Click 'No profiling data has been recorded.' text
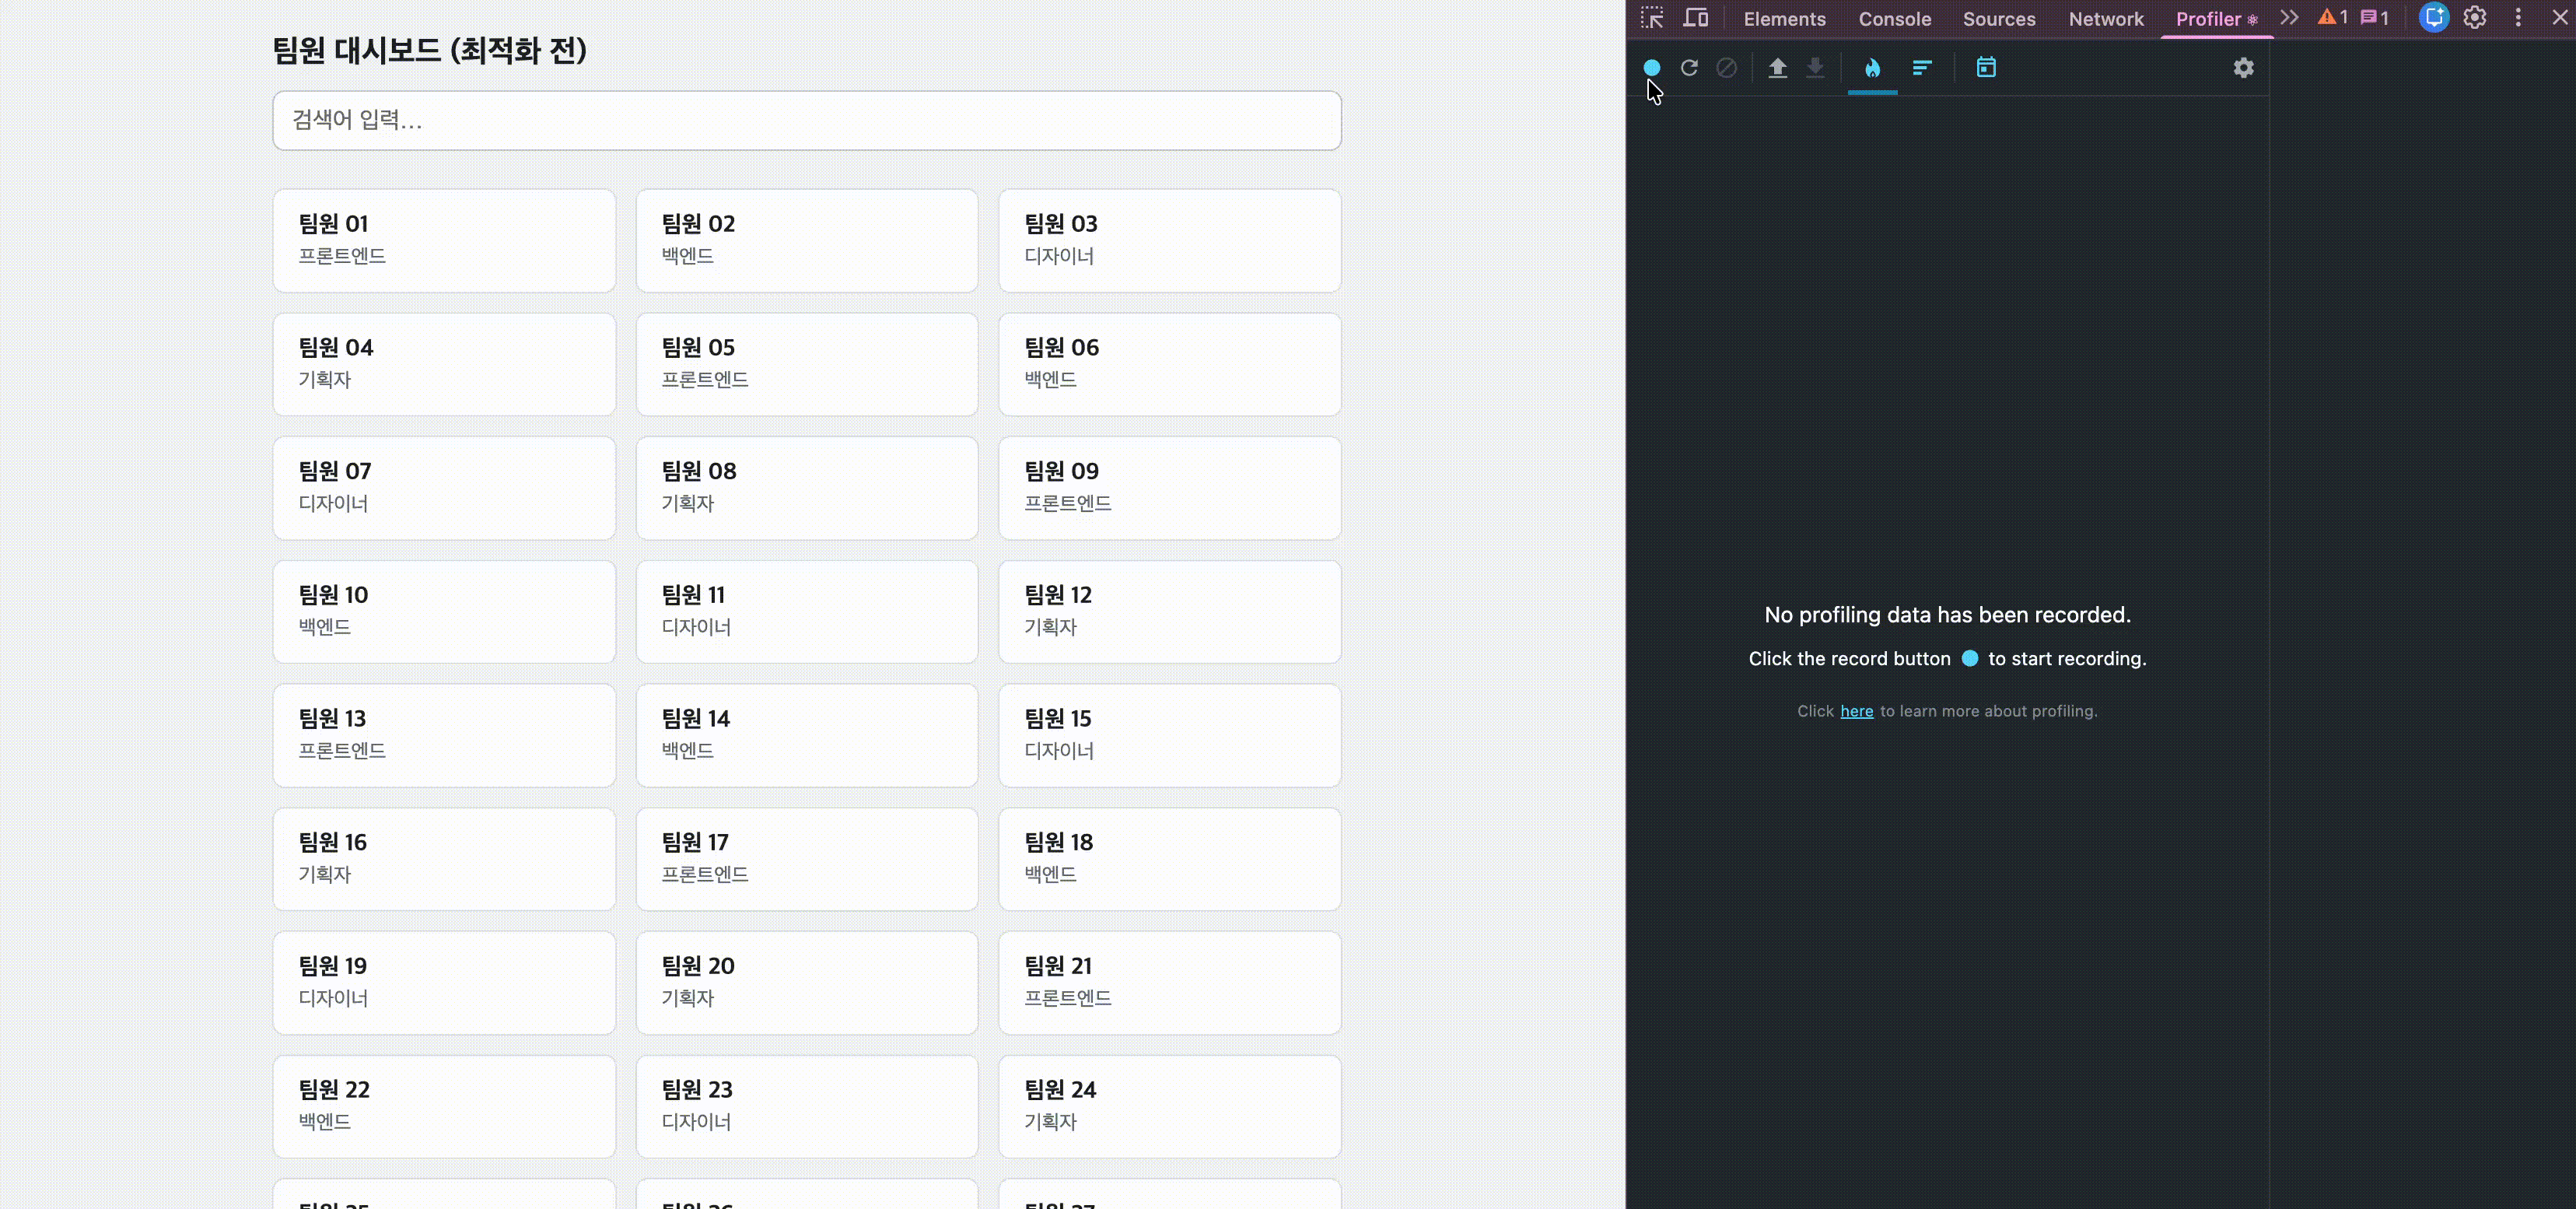The width and height of the screenshot is (2576, 1209). (1947, 615)
